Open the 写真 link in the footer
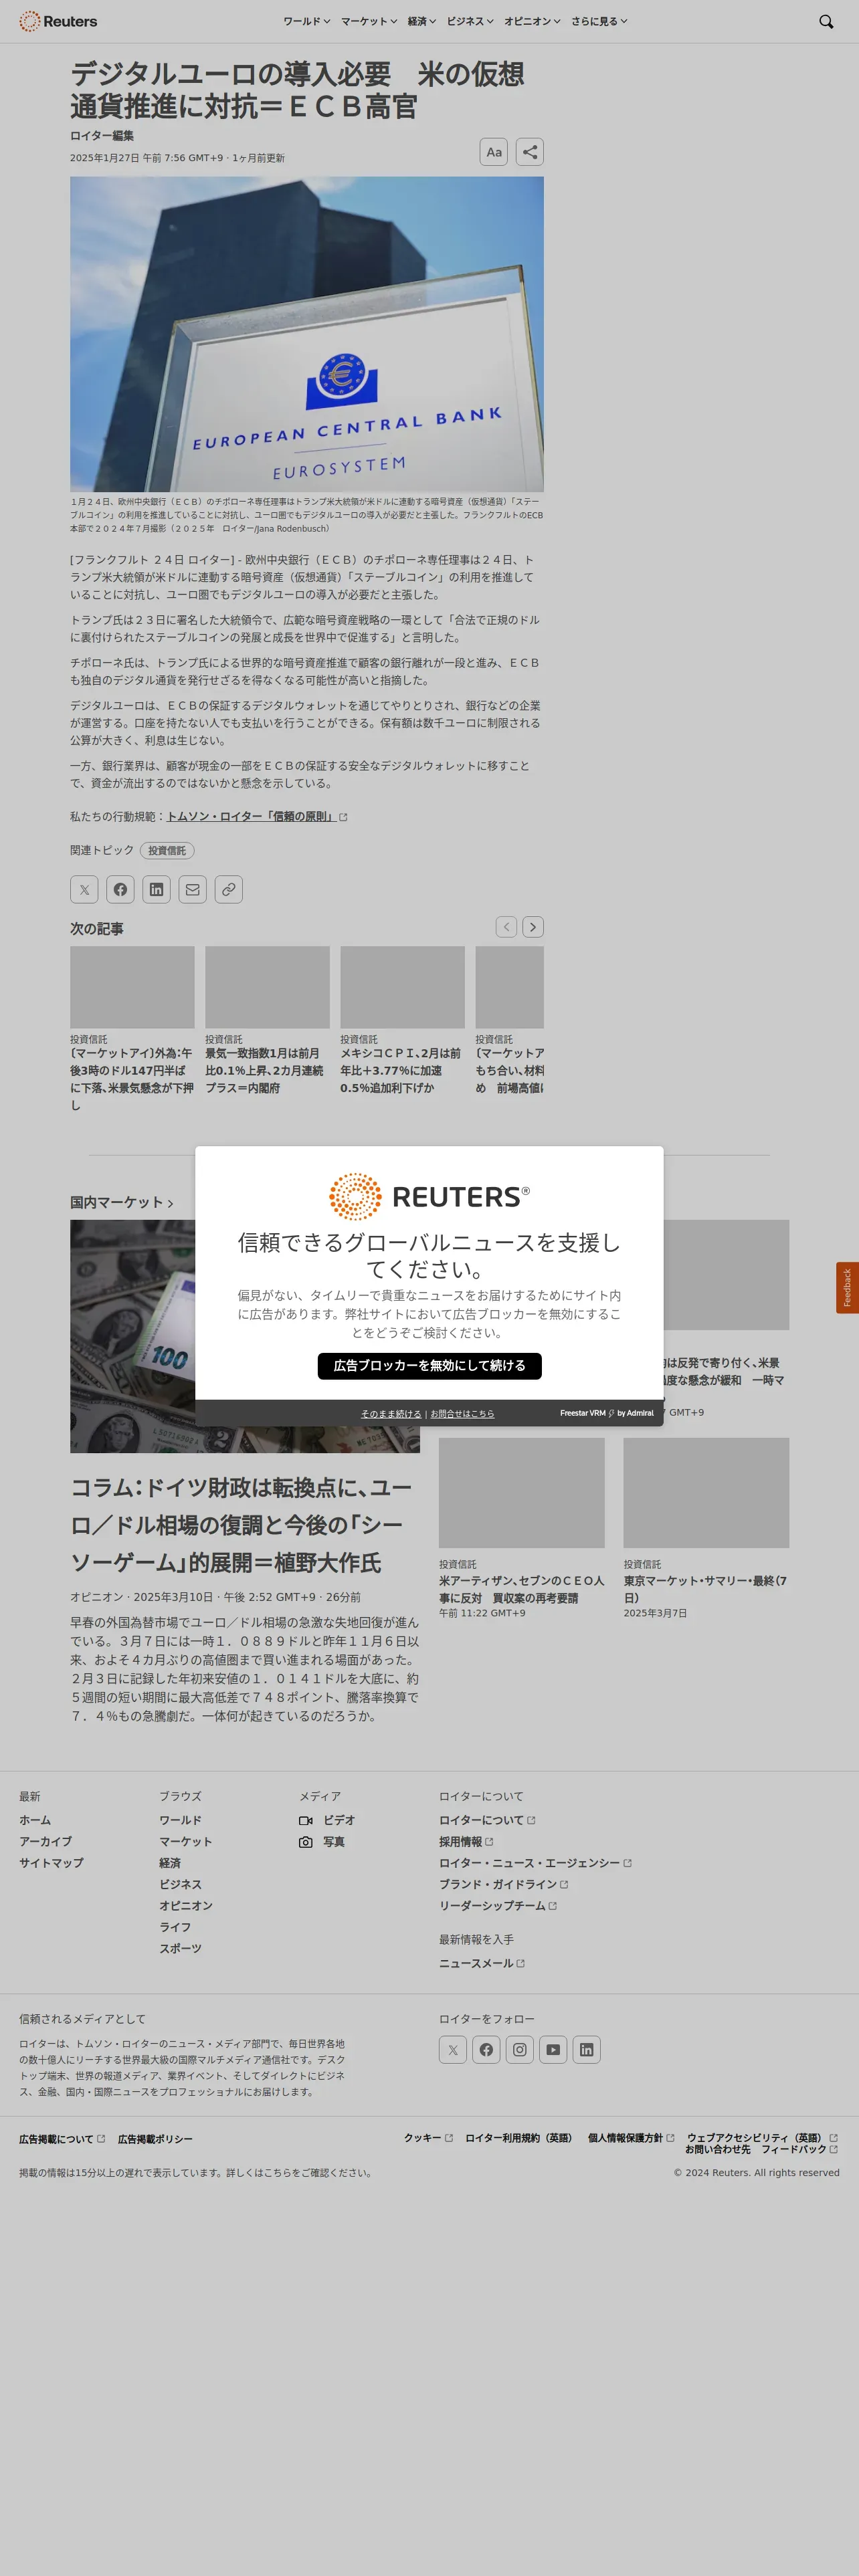 (x=322, y=1841)
